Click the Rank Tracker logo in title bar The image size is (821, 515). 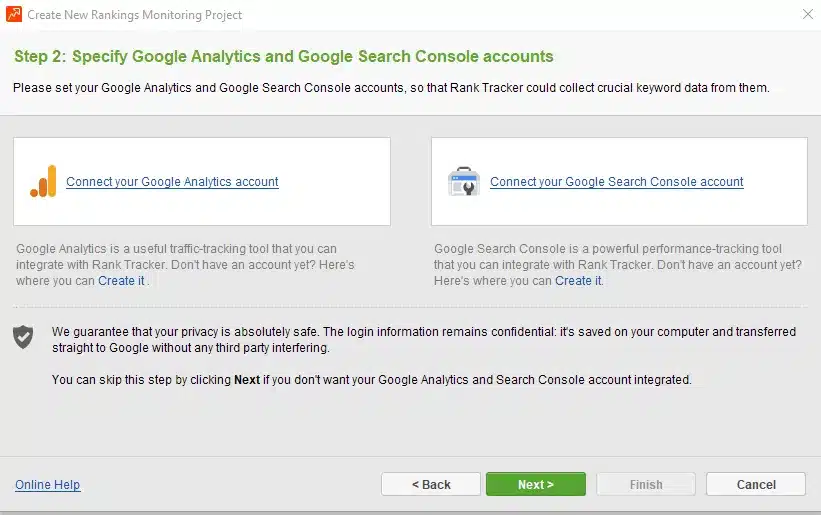click(x=14, y=14)
